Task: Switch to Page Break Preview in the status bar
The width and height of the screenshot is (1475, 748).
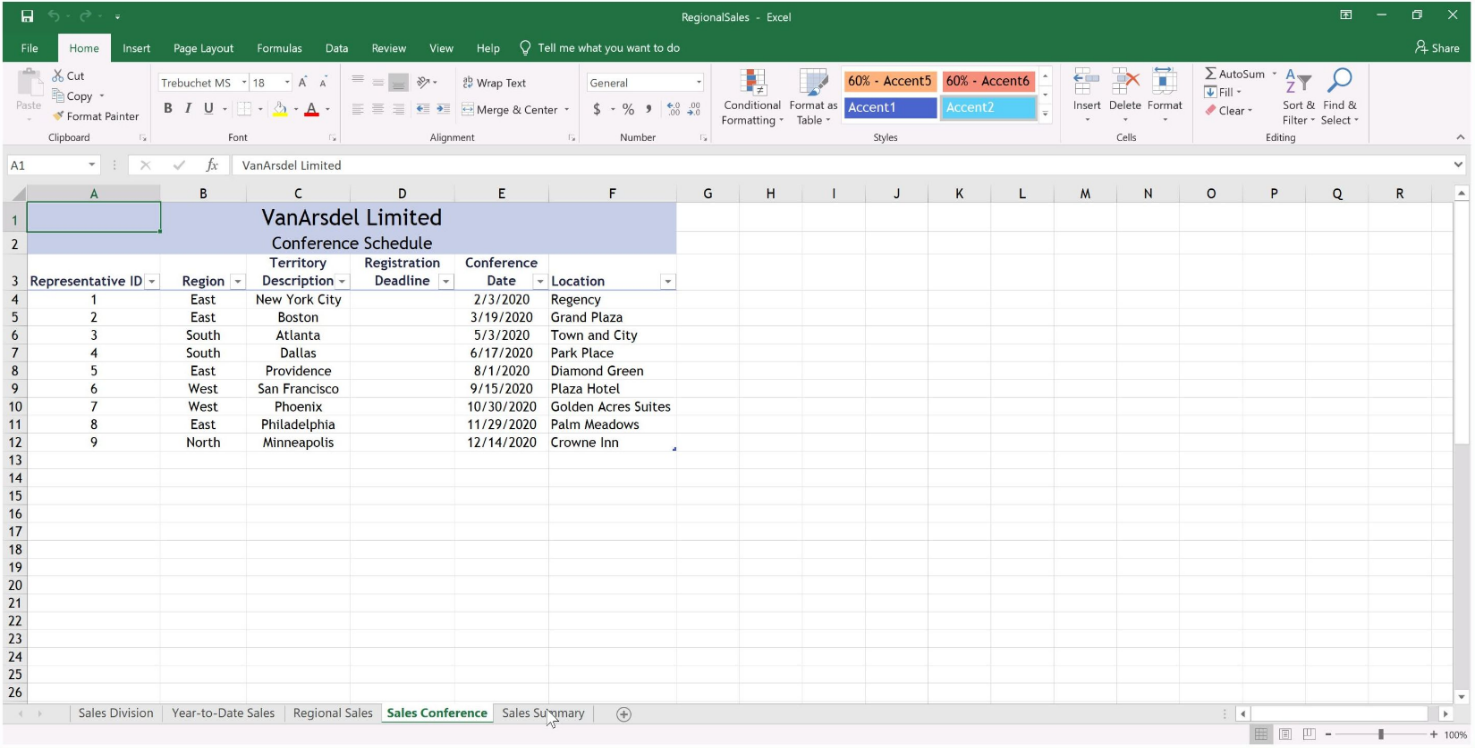Action: coord(1309,735)
